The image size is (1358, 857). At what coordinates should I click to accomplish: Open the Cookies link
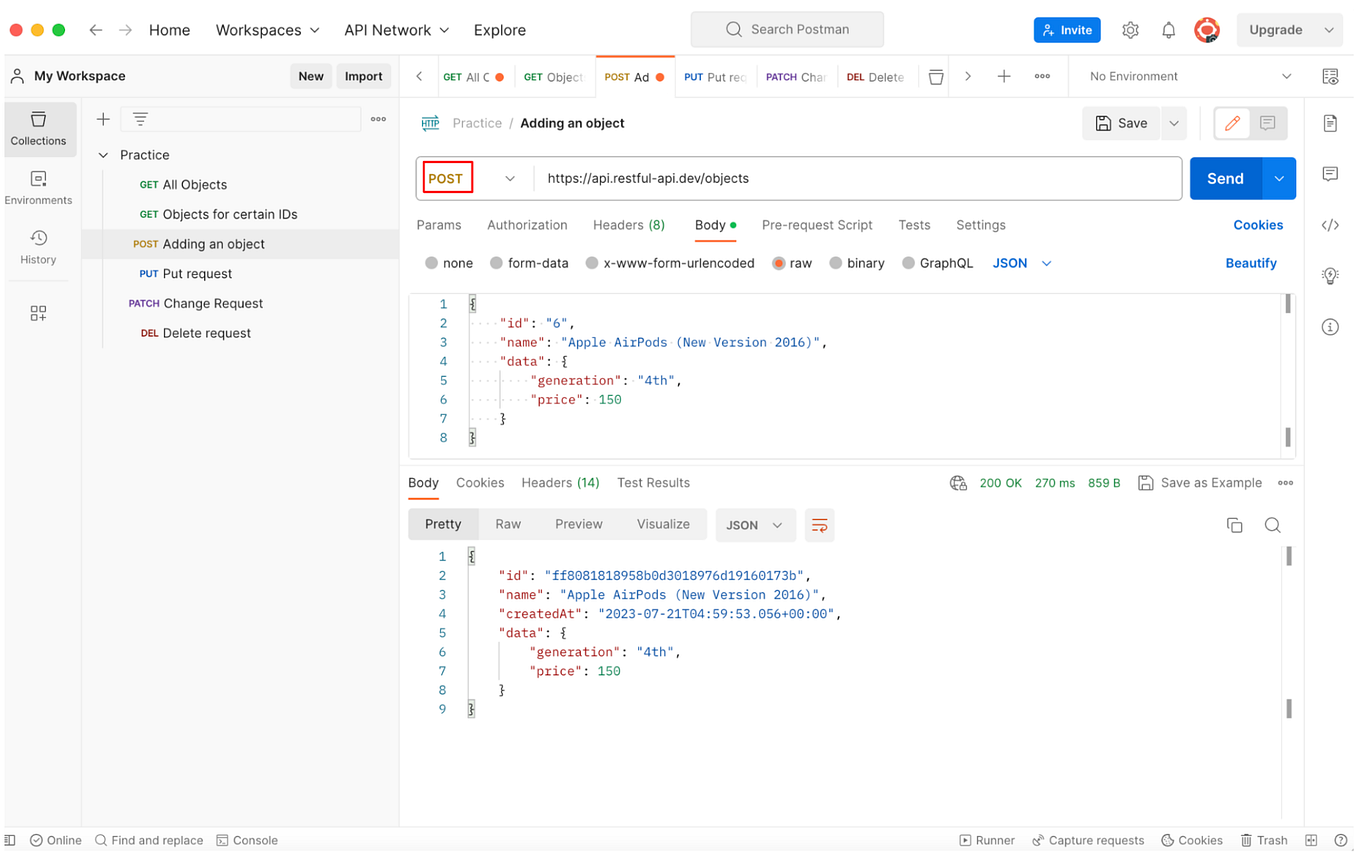[1258, 225]
